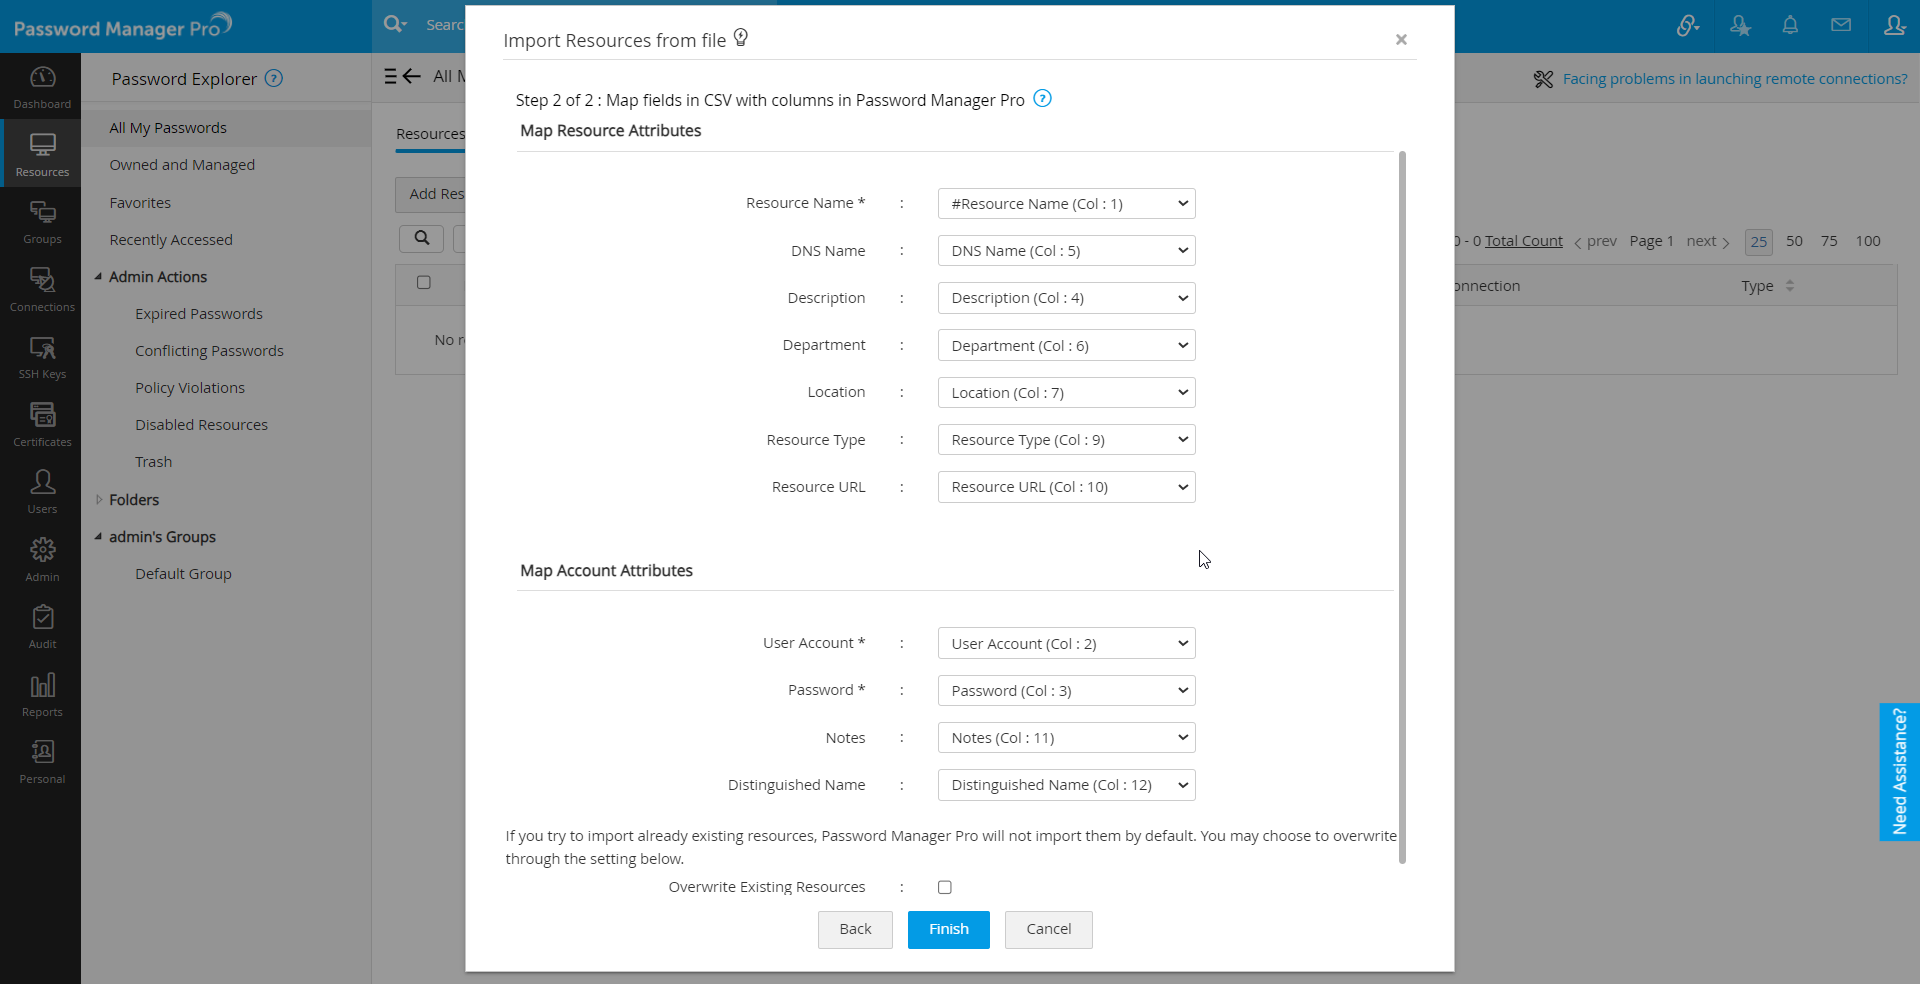Click help icon beside Step 2 heading
Viewport: 1920px width, 984px height.
click(x=1042, y=99)
